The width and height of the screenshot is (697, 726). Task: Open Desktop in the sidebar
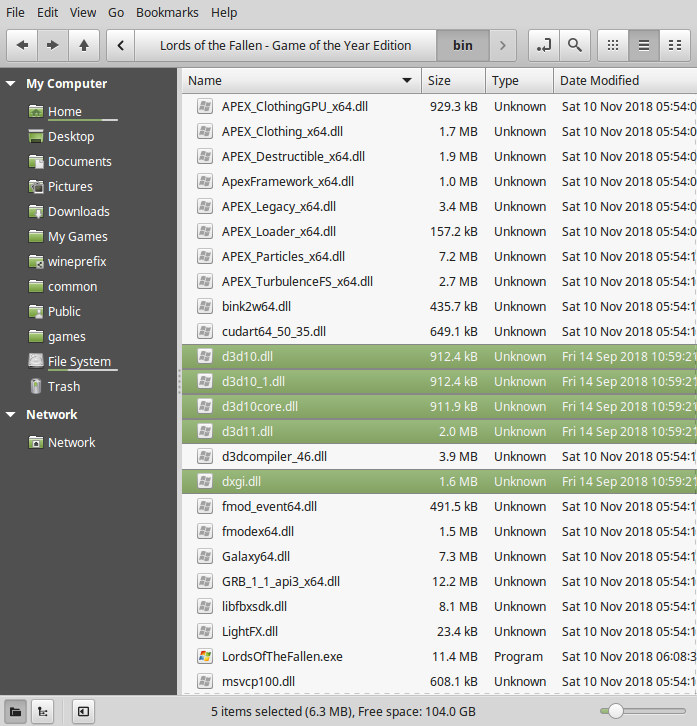point(71,137)
